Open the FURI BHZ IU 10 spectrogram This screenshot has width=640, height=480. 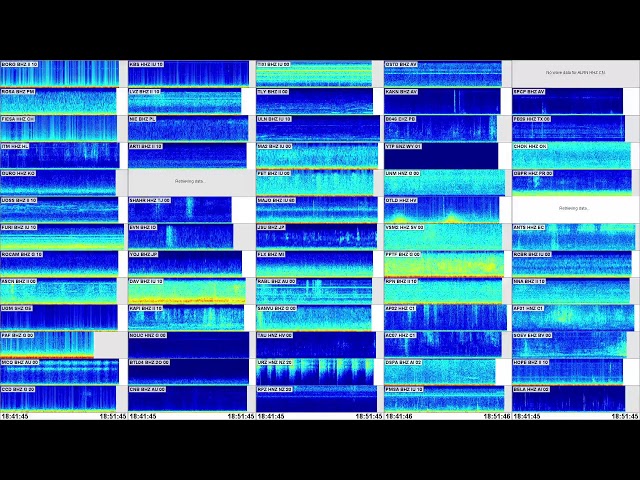pos(62,237)
